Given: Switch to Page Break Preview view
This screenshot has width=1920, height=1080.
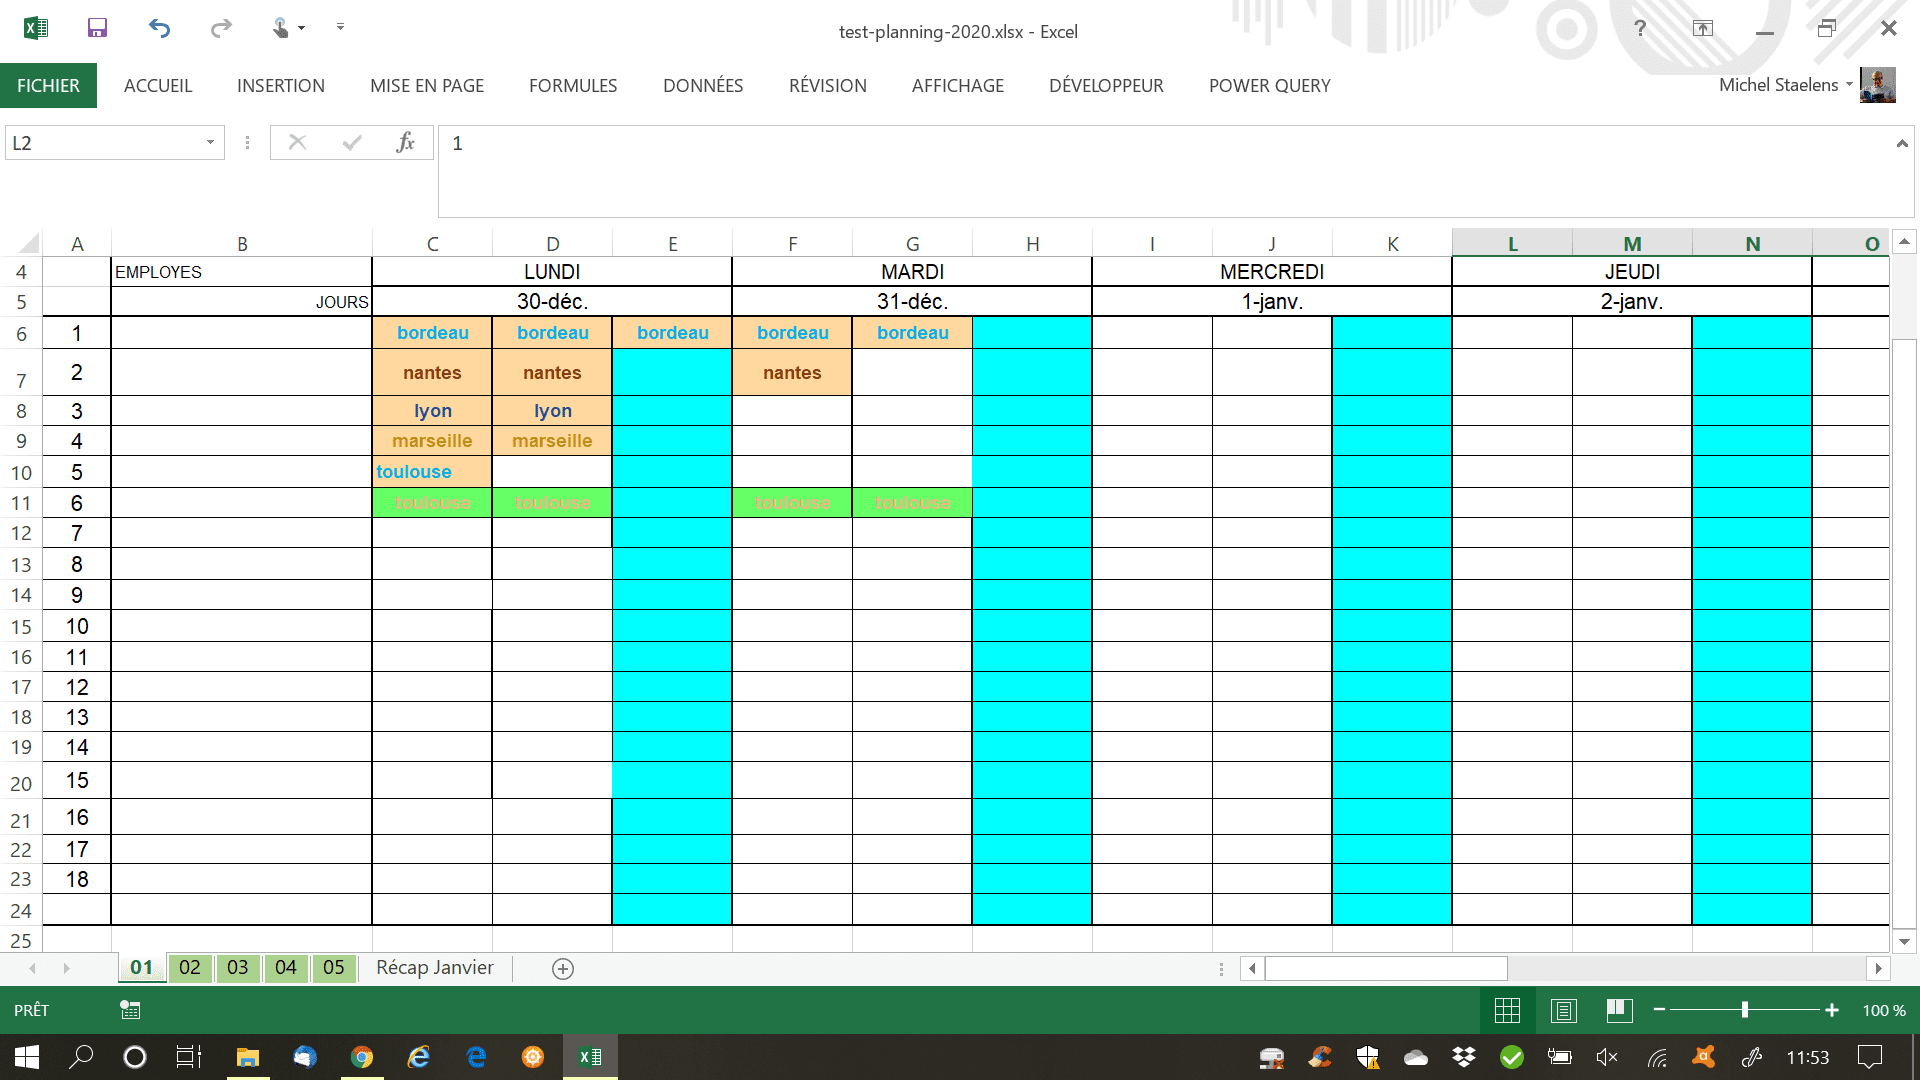Looking at the screenshot, I should (x=1619, y=1010).
